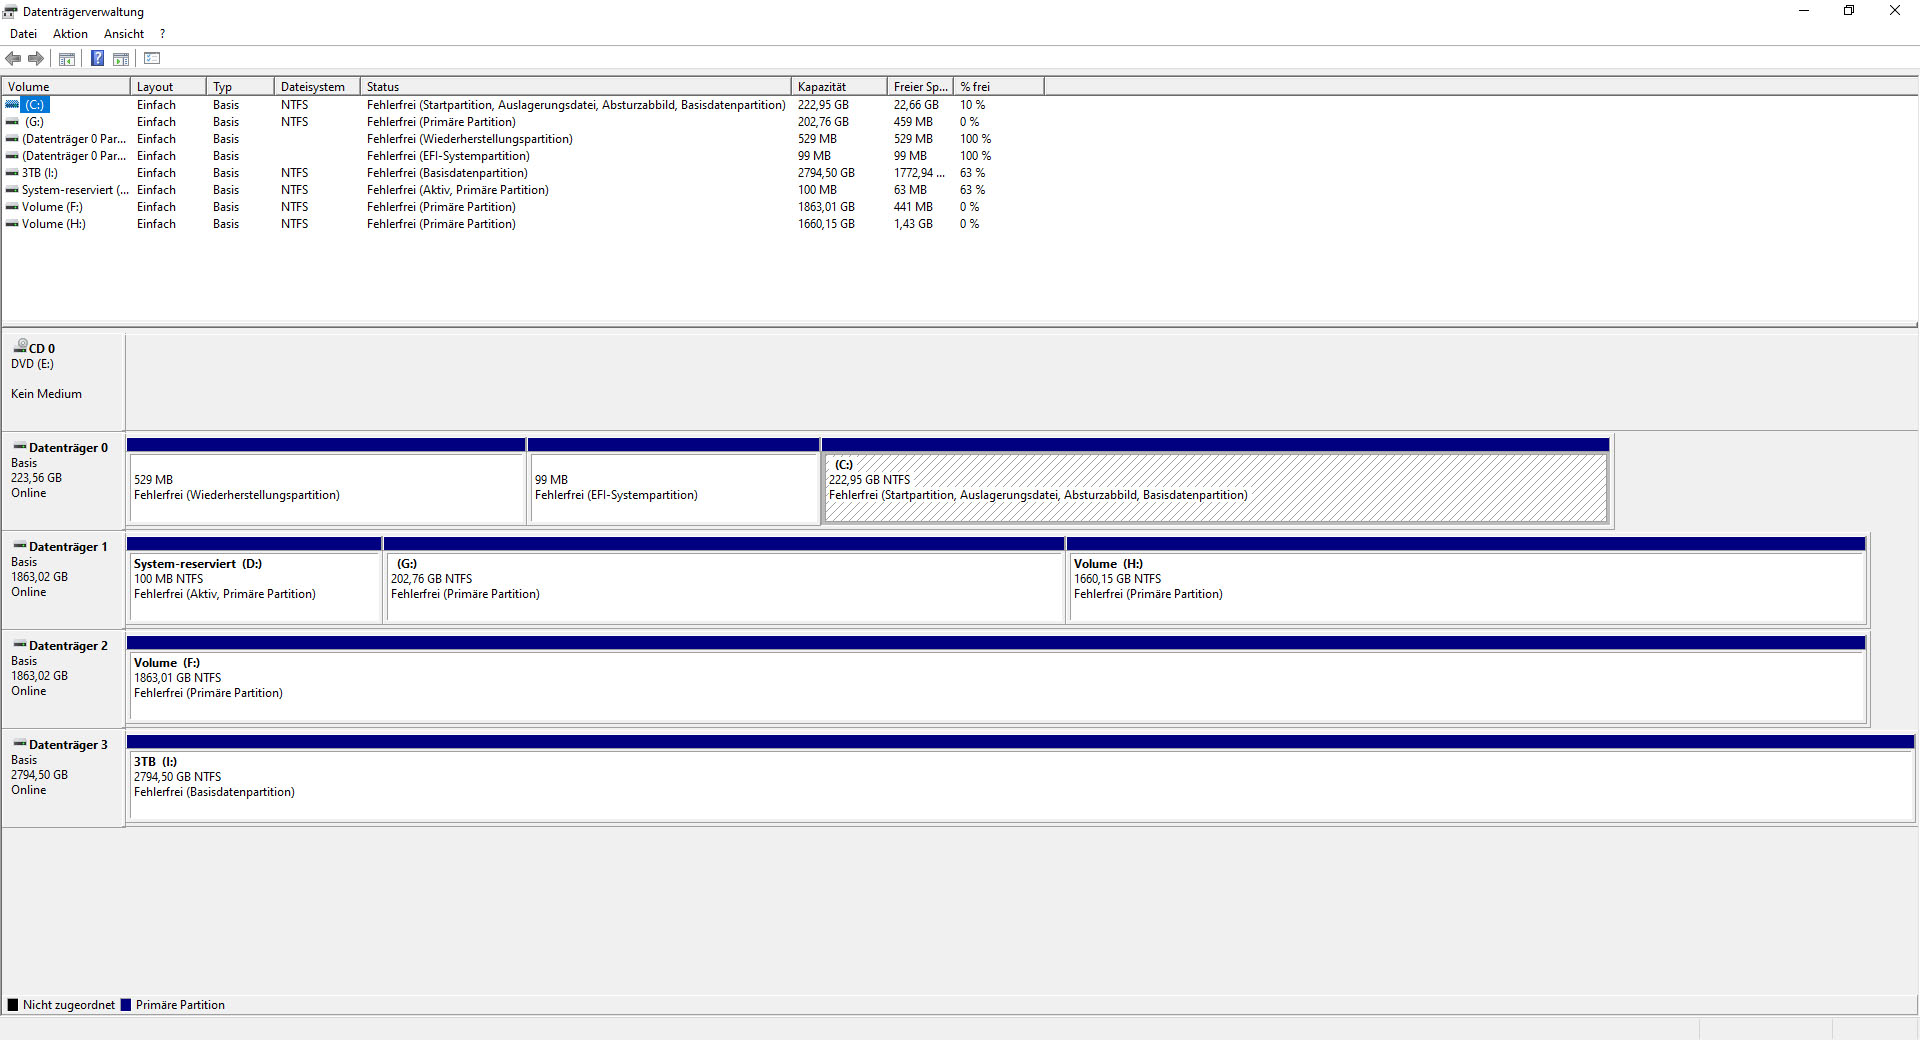Select the 99 MB EFI-Systempartition block

pos(673,481)
